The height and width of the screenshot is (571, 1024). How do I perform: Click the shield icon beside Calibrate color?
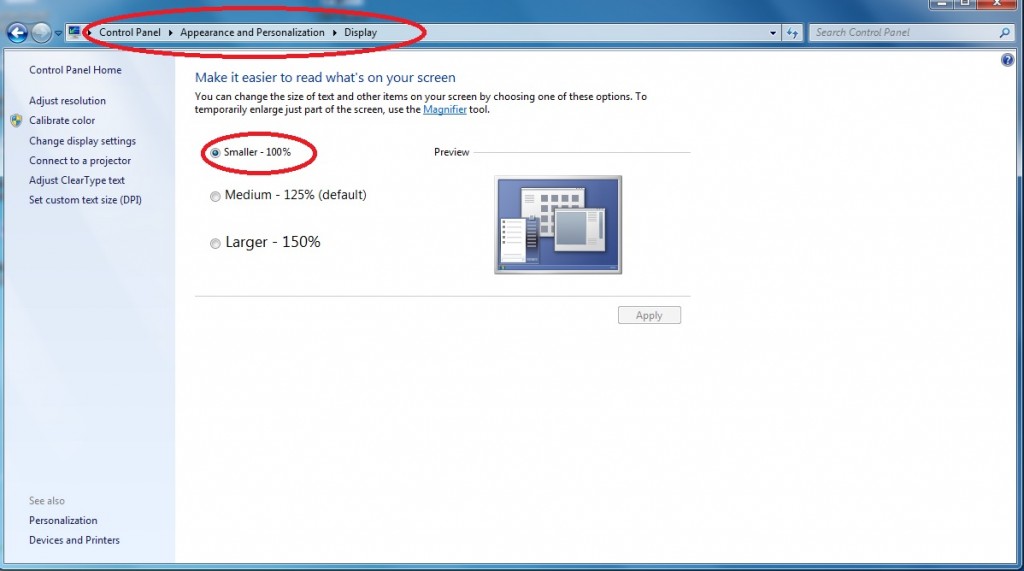(16, 120)
